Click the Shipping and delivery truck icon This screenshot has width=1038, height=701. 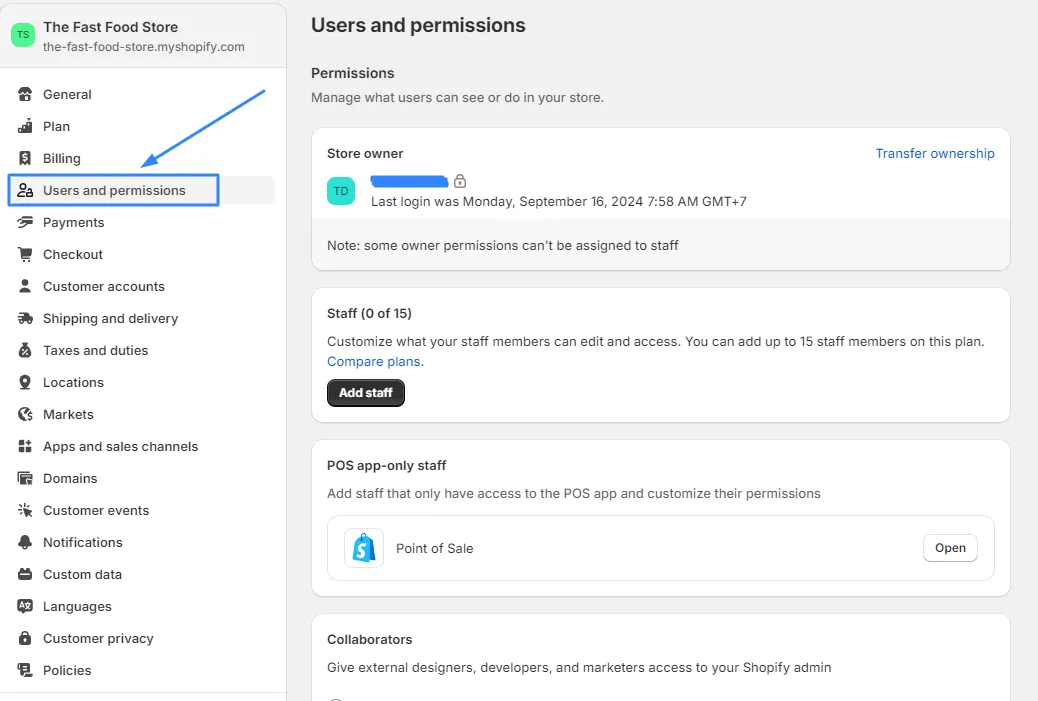click(x=25, y=318)
